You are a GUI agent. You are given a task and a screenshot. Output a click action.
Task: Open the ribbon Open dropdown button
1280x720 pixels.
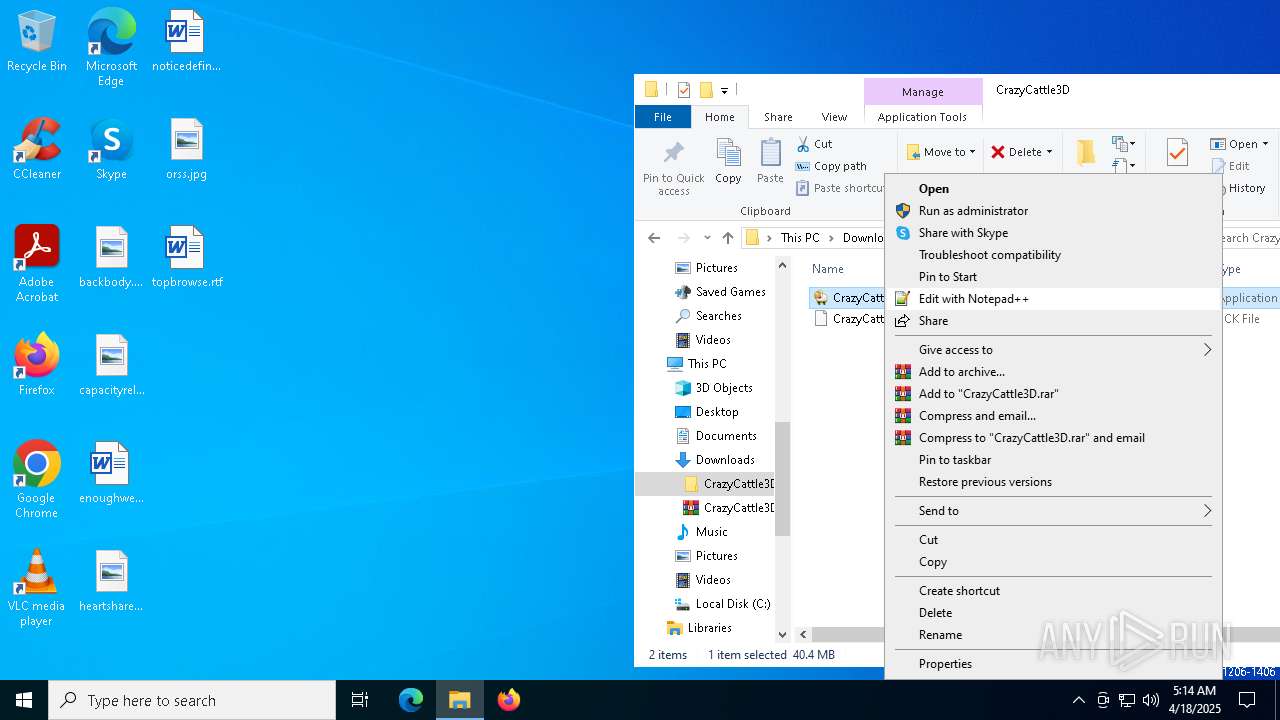[x=1239, y=144]
